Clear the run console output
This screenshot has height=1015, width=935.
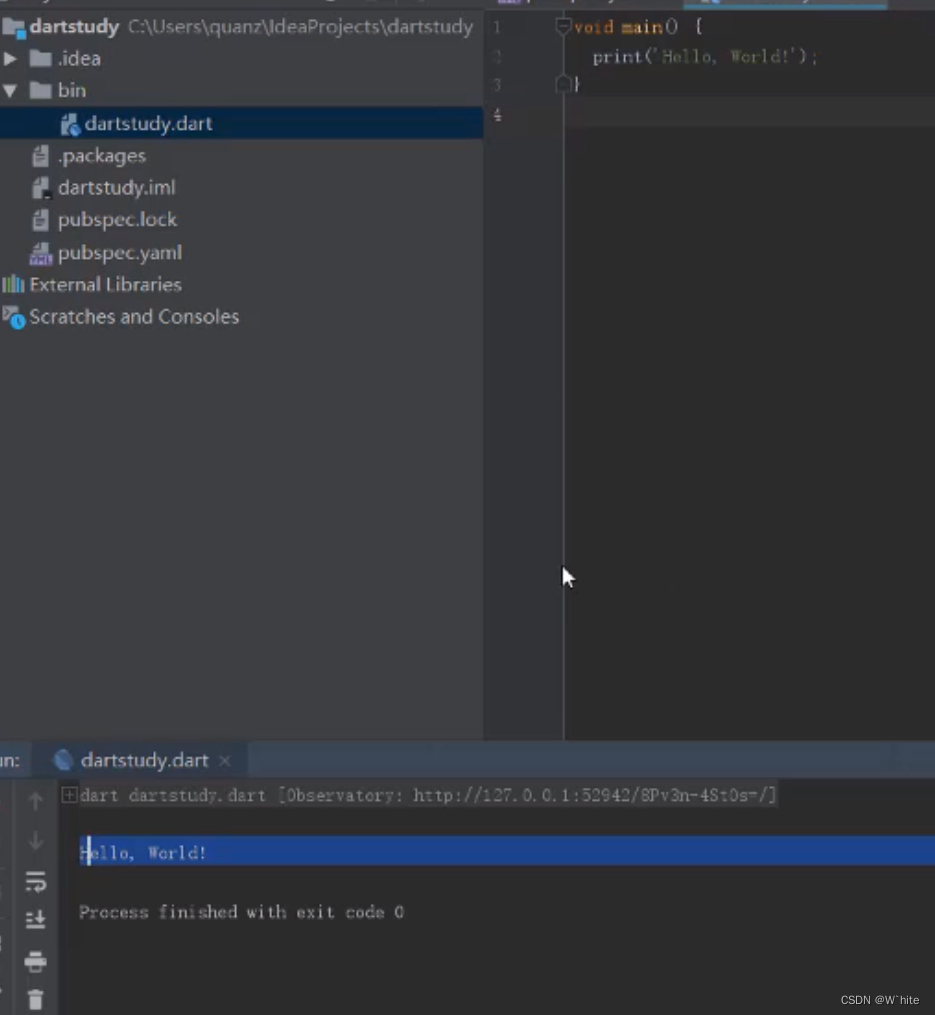click(35, 999)
